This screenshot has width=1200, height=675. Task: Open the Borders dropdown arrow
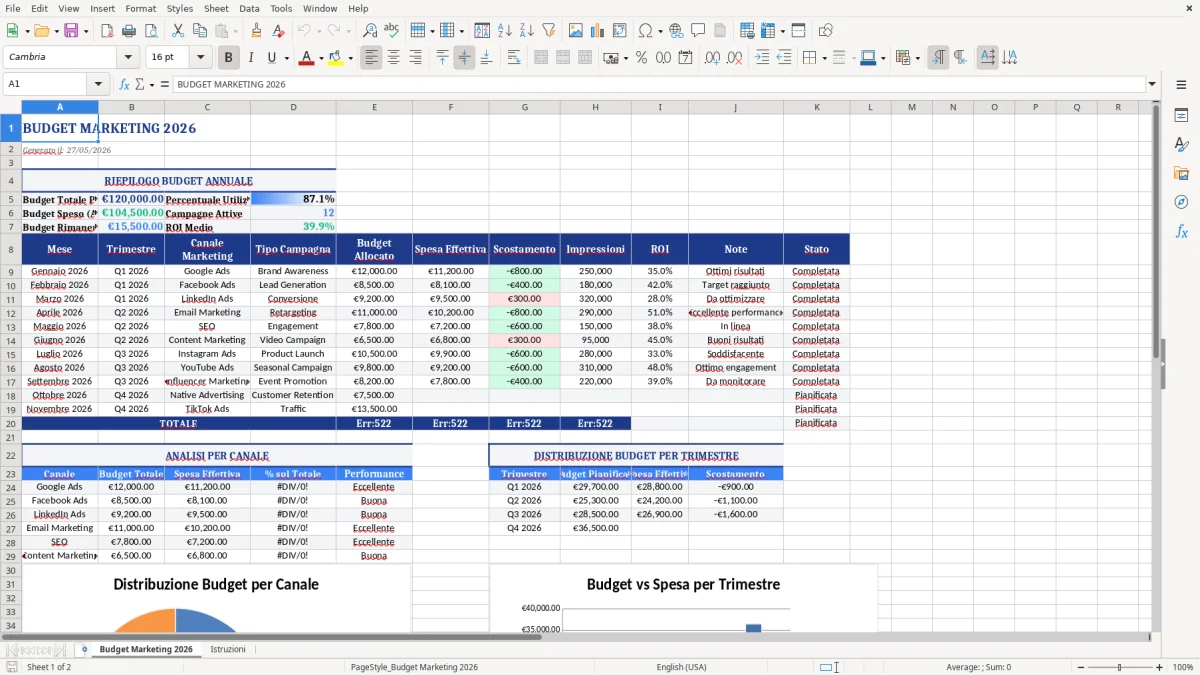[824, 58]
